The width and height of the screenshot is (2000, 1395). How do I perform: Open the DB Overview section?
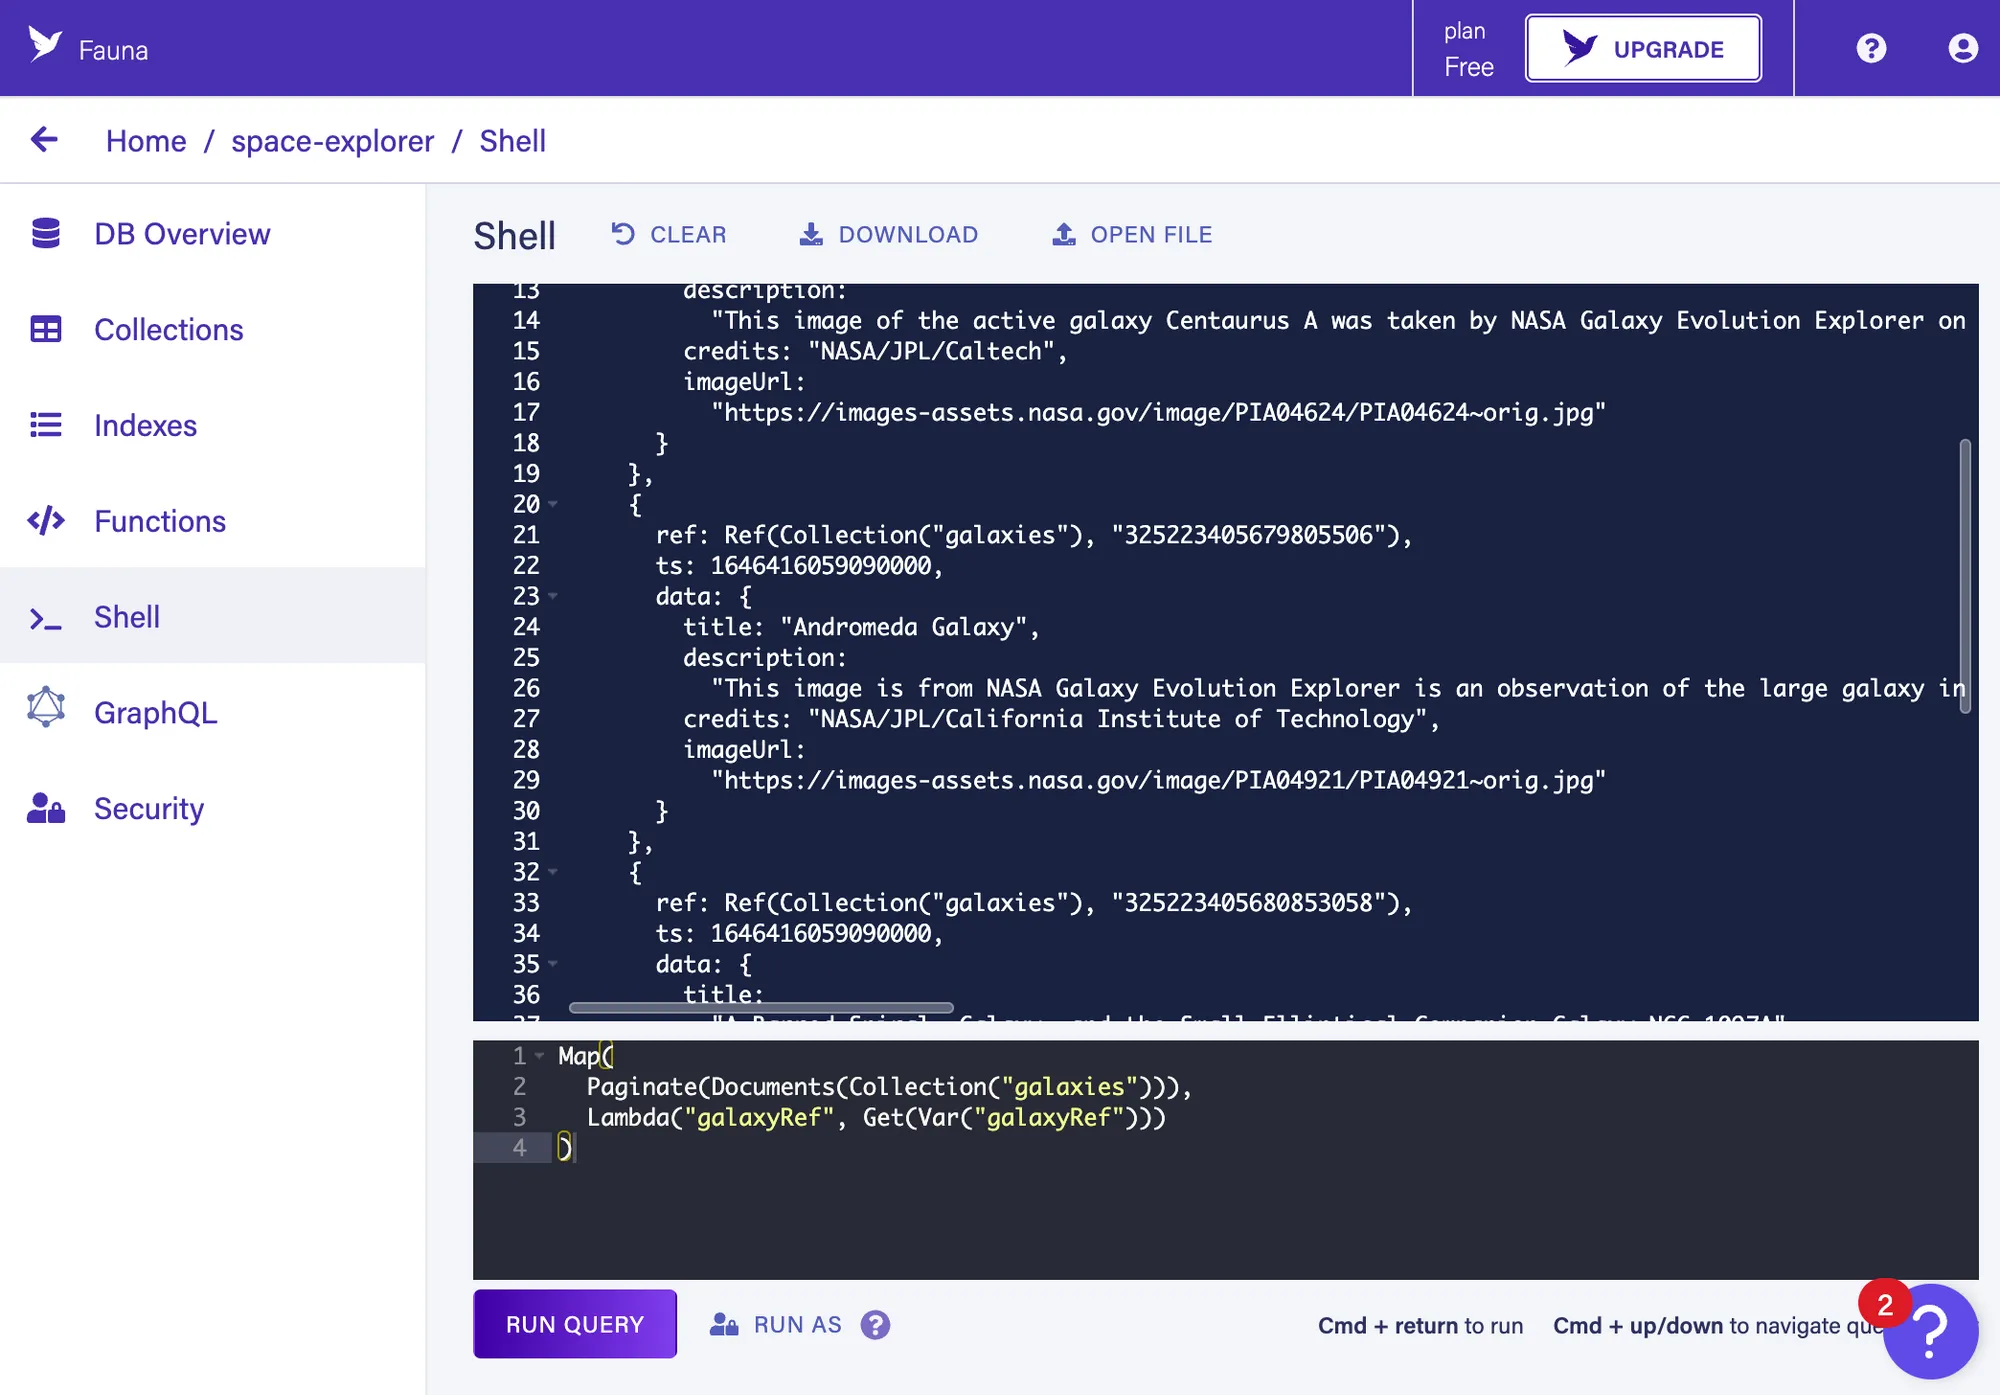tap(181, 233)
